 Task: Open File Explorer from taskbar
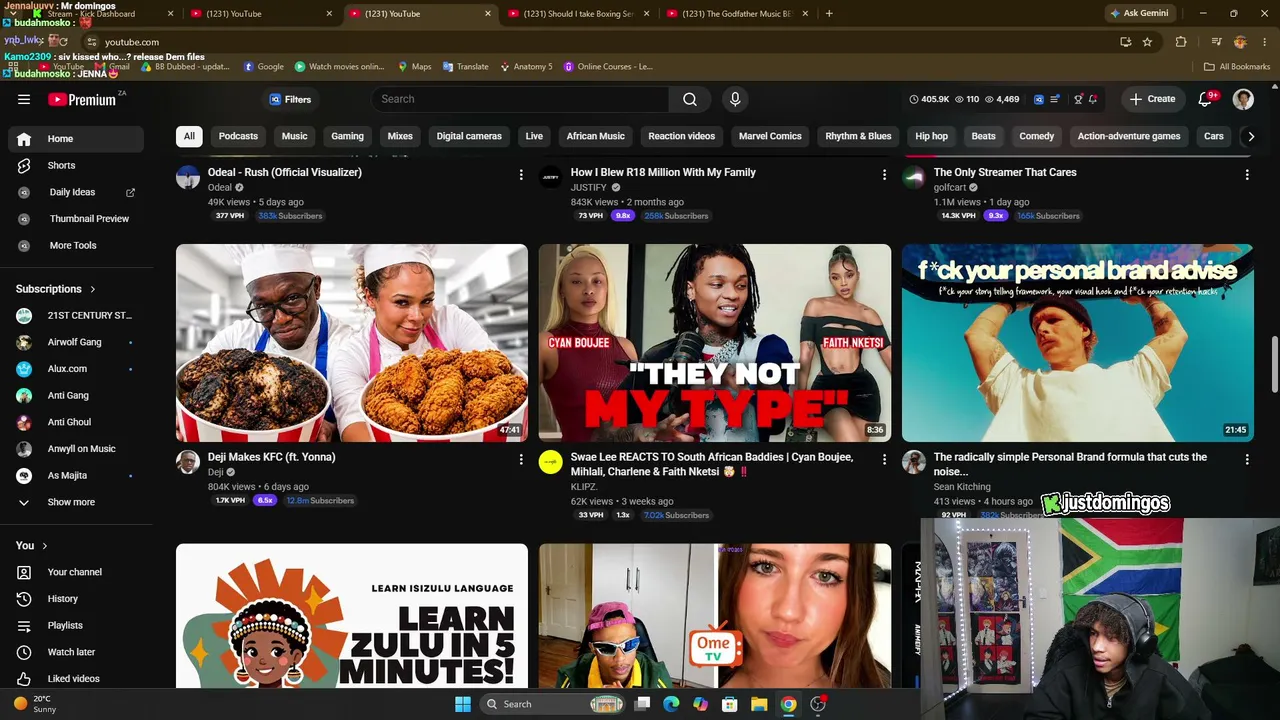(x=759, y=704)
